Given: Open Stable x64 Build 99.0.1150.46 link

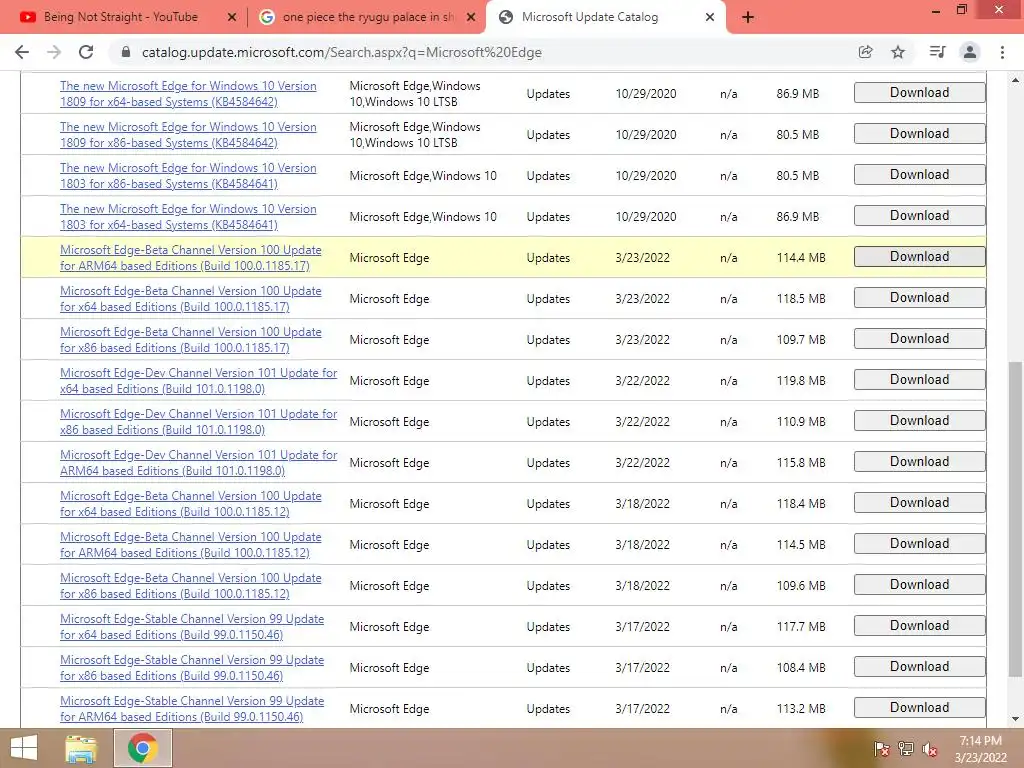Looking at the screenshot, I should [192, 627].
